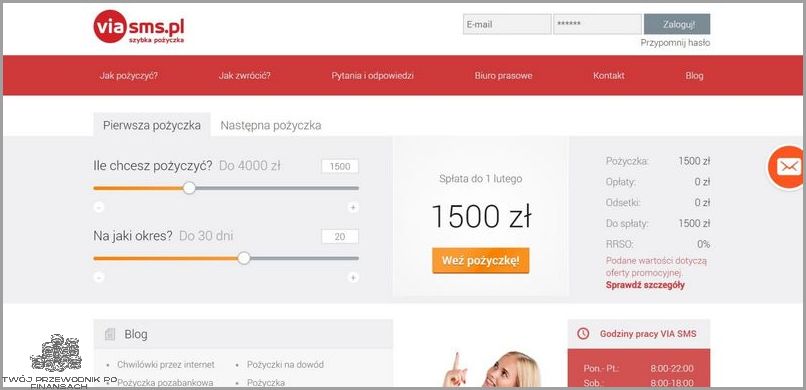
Task: Click the Godziny pracy VIA SMS heading
Action: 648,333
